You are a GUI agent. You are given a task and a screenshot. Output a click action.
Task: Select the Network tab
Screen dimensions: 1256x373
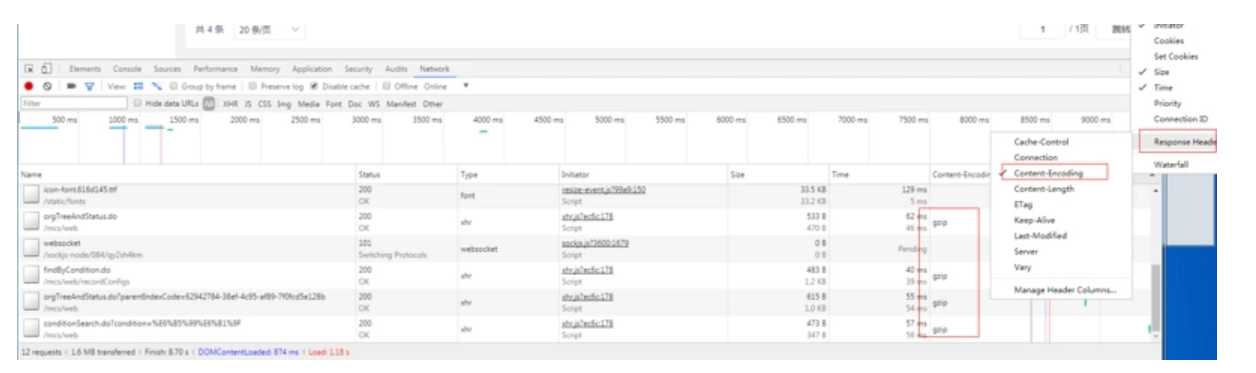[x=434, y=69]
